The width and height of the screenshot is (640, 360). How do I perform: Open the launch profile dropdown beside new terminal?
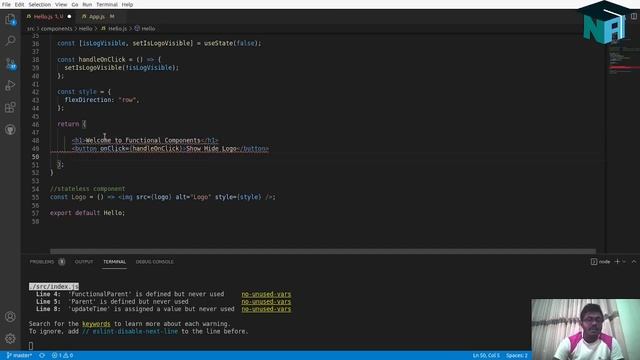624,262
